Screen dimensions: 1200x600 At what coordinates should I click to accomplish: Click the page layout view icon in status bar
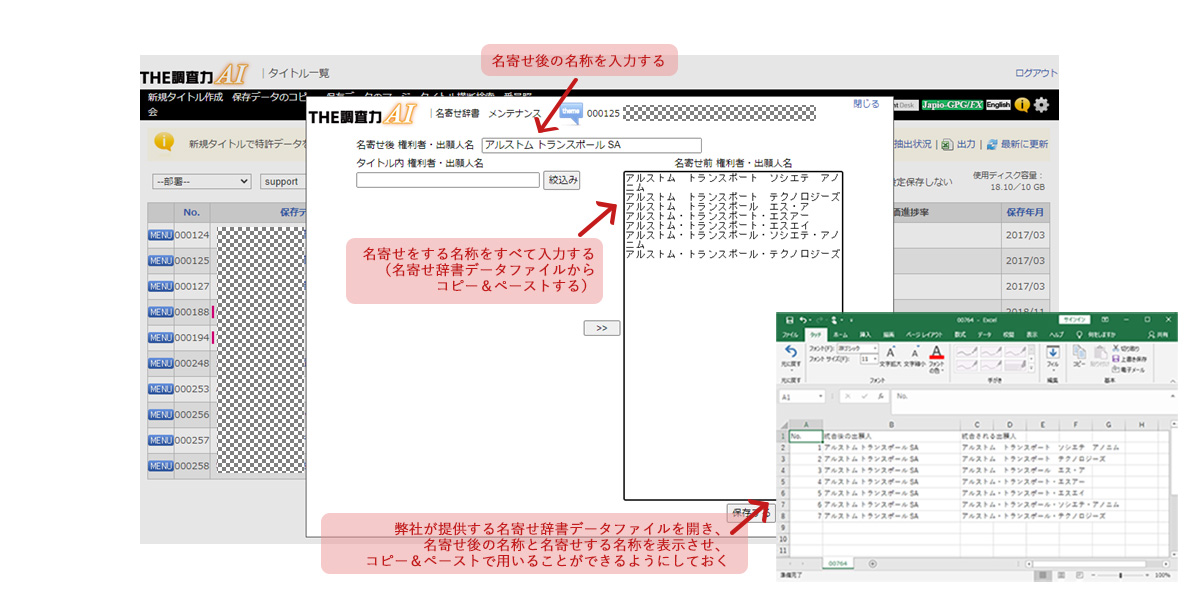[x=1061, y=575]
